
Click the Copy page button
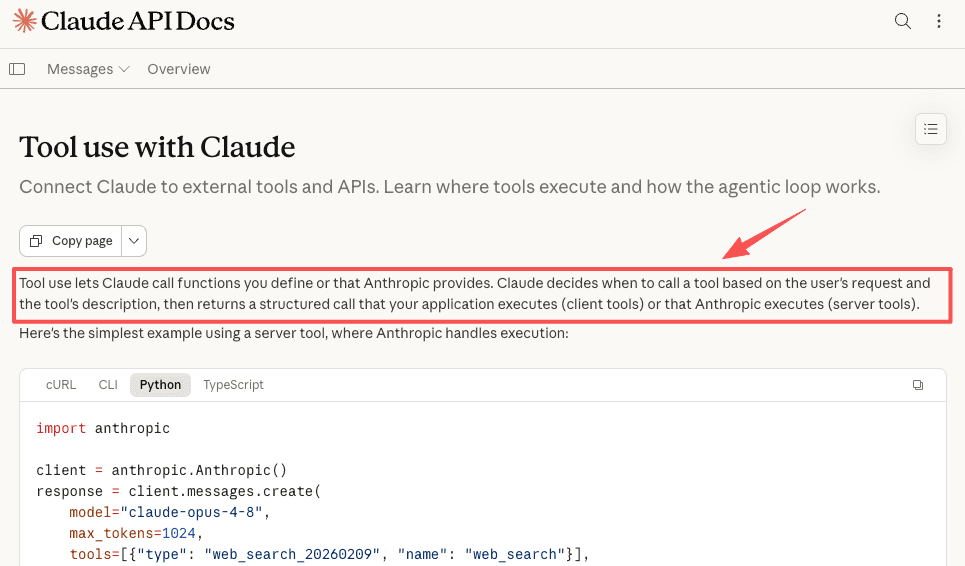pos(71,241)
